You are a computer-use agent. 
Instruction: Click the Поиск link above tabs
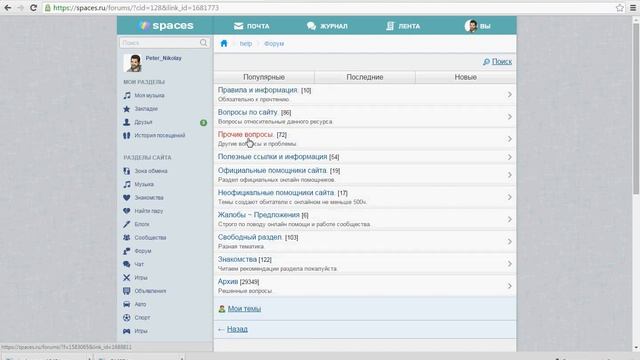(x=502, y=62)
